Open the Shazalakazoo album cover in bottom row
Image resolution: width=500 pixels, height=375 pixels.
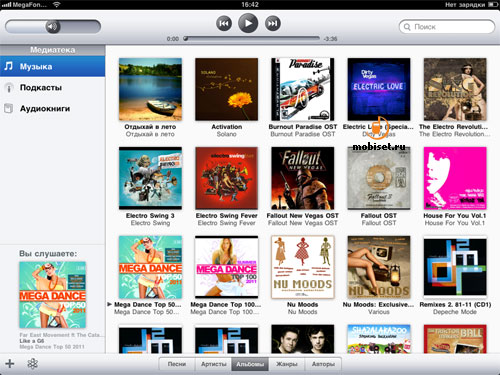(x=379, y=339)
